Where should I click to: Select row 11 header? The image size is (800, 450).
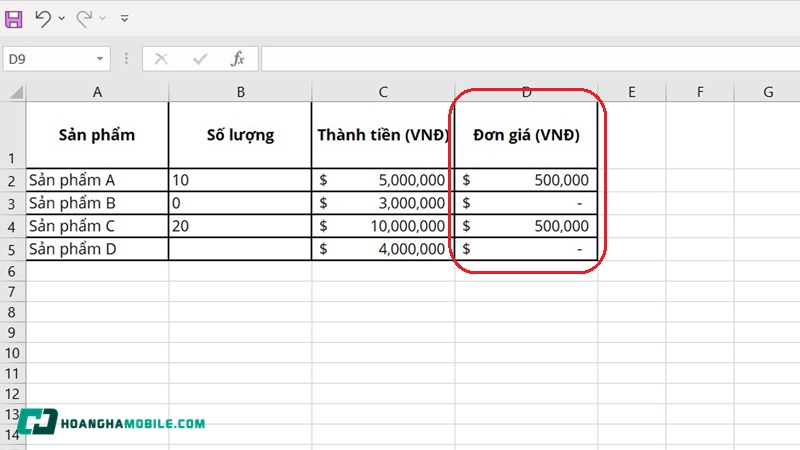[12, 373]
